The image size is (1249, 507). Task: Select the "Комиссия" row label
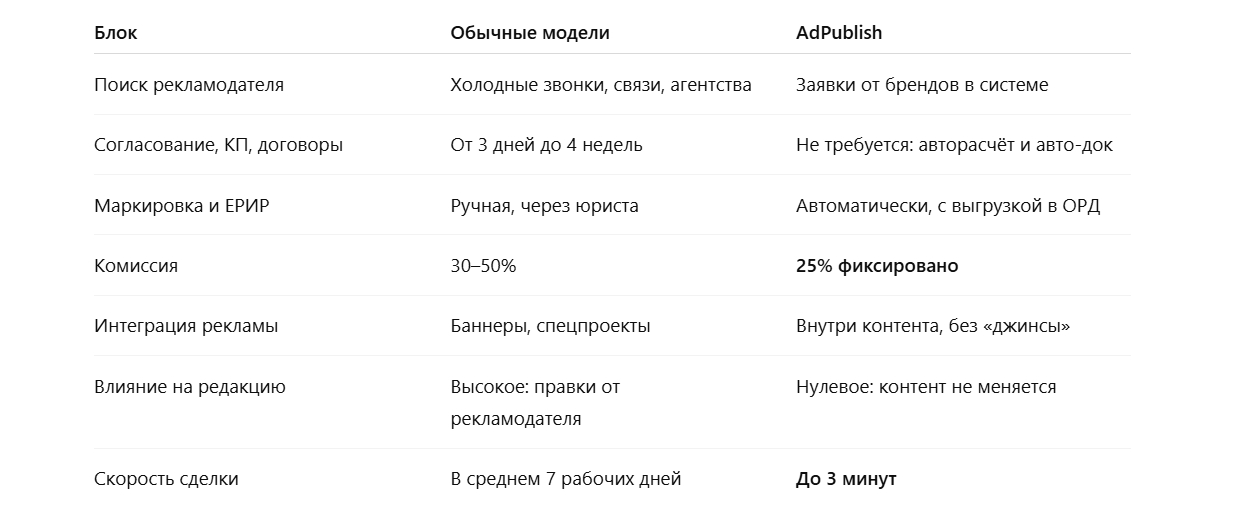pos(136,266)
